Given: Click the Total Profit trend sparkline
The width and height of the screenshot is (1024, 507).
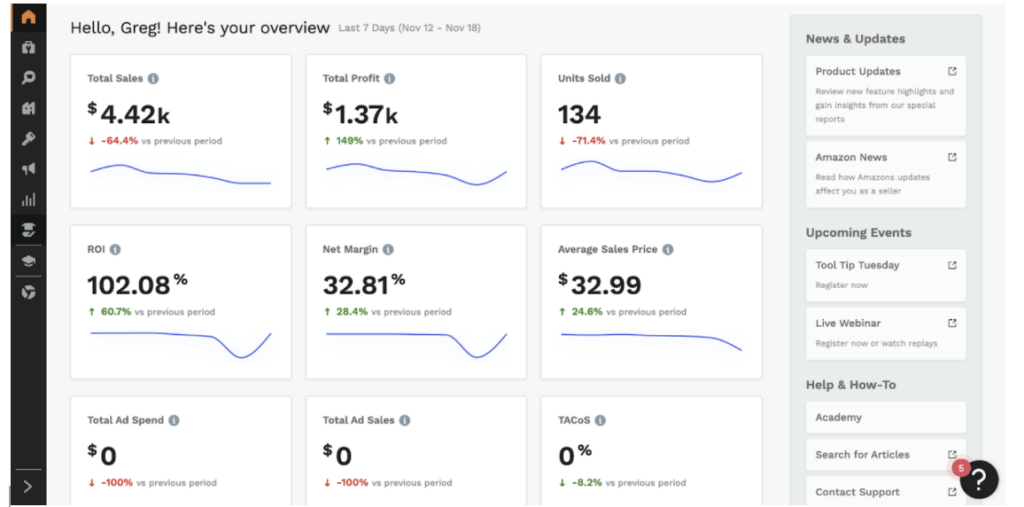Looking at the screenshot, I should pos(416,174).
